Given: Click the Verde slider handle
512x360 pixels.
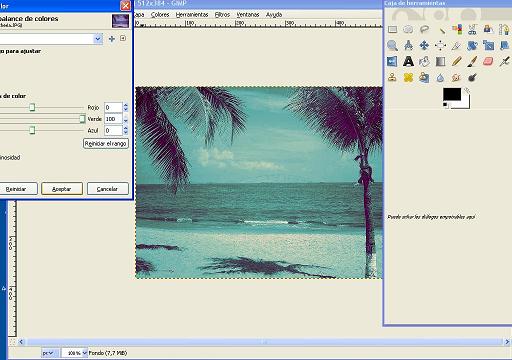Looking at the screenshot, I should click(x=82, y=119).
